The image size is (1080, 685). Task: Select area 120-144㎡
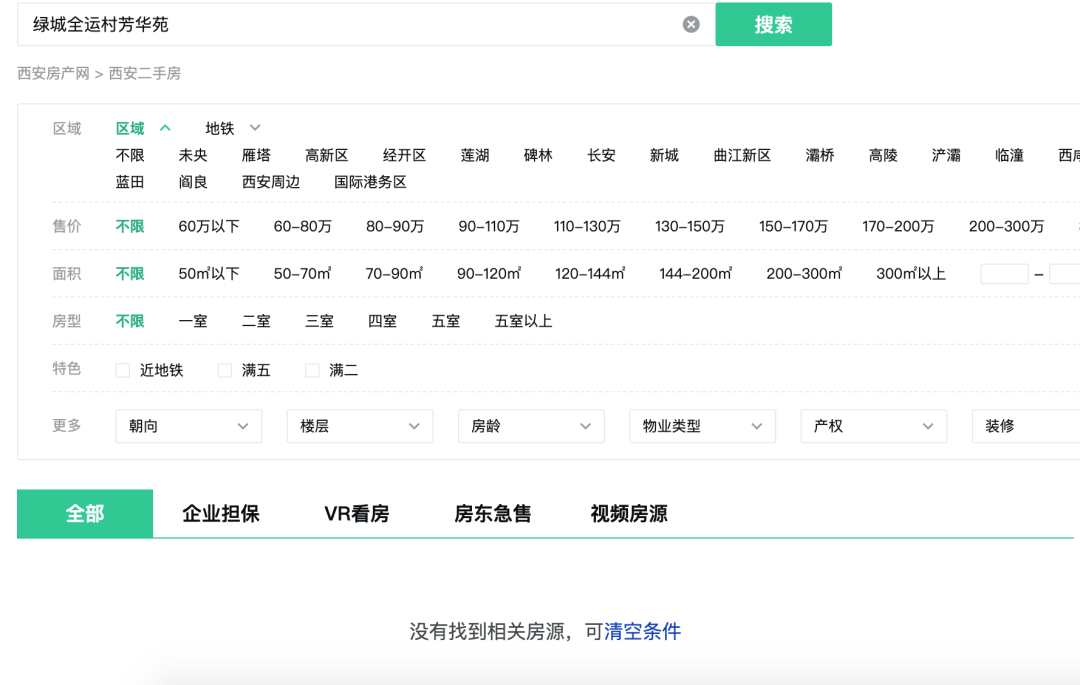(x=590, y=274)
